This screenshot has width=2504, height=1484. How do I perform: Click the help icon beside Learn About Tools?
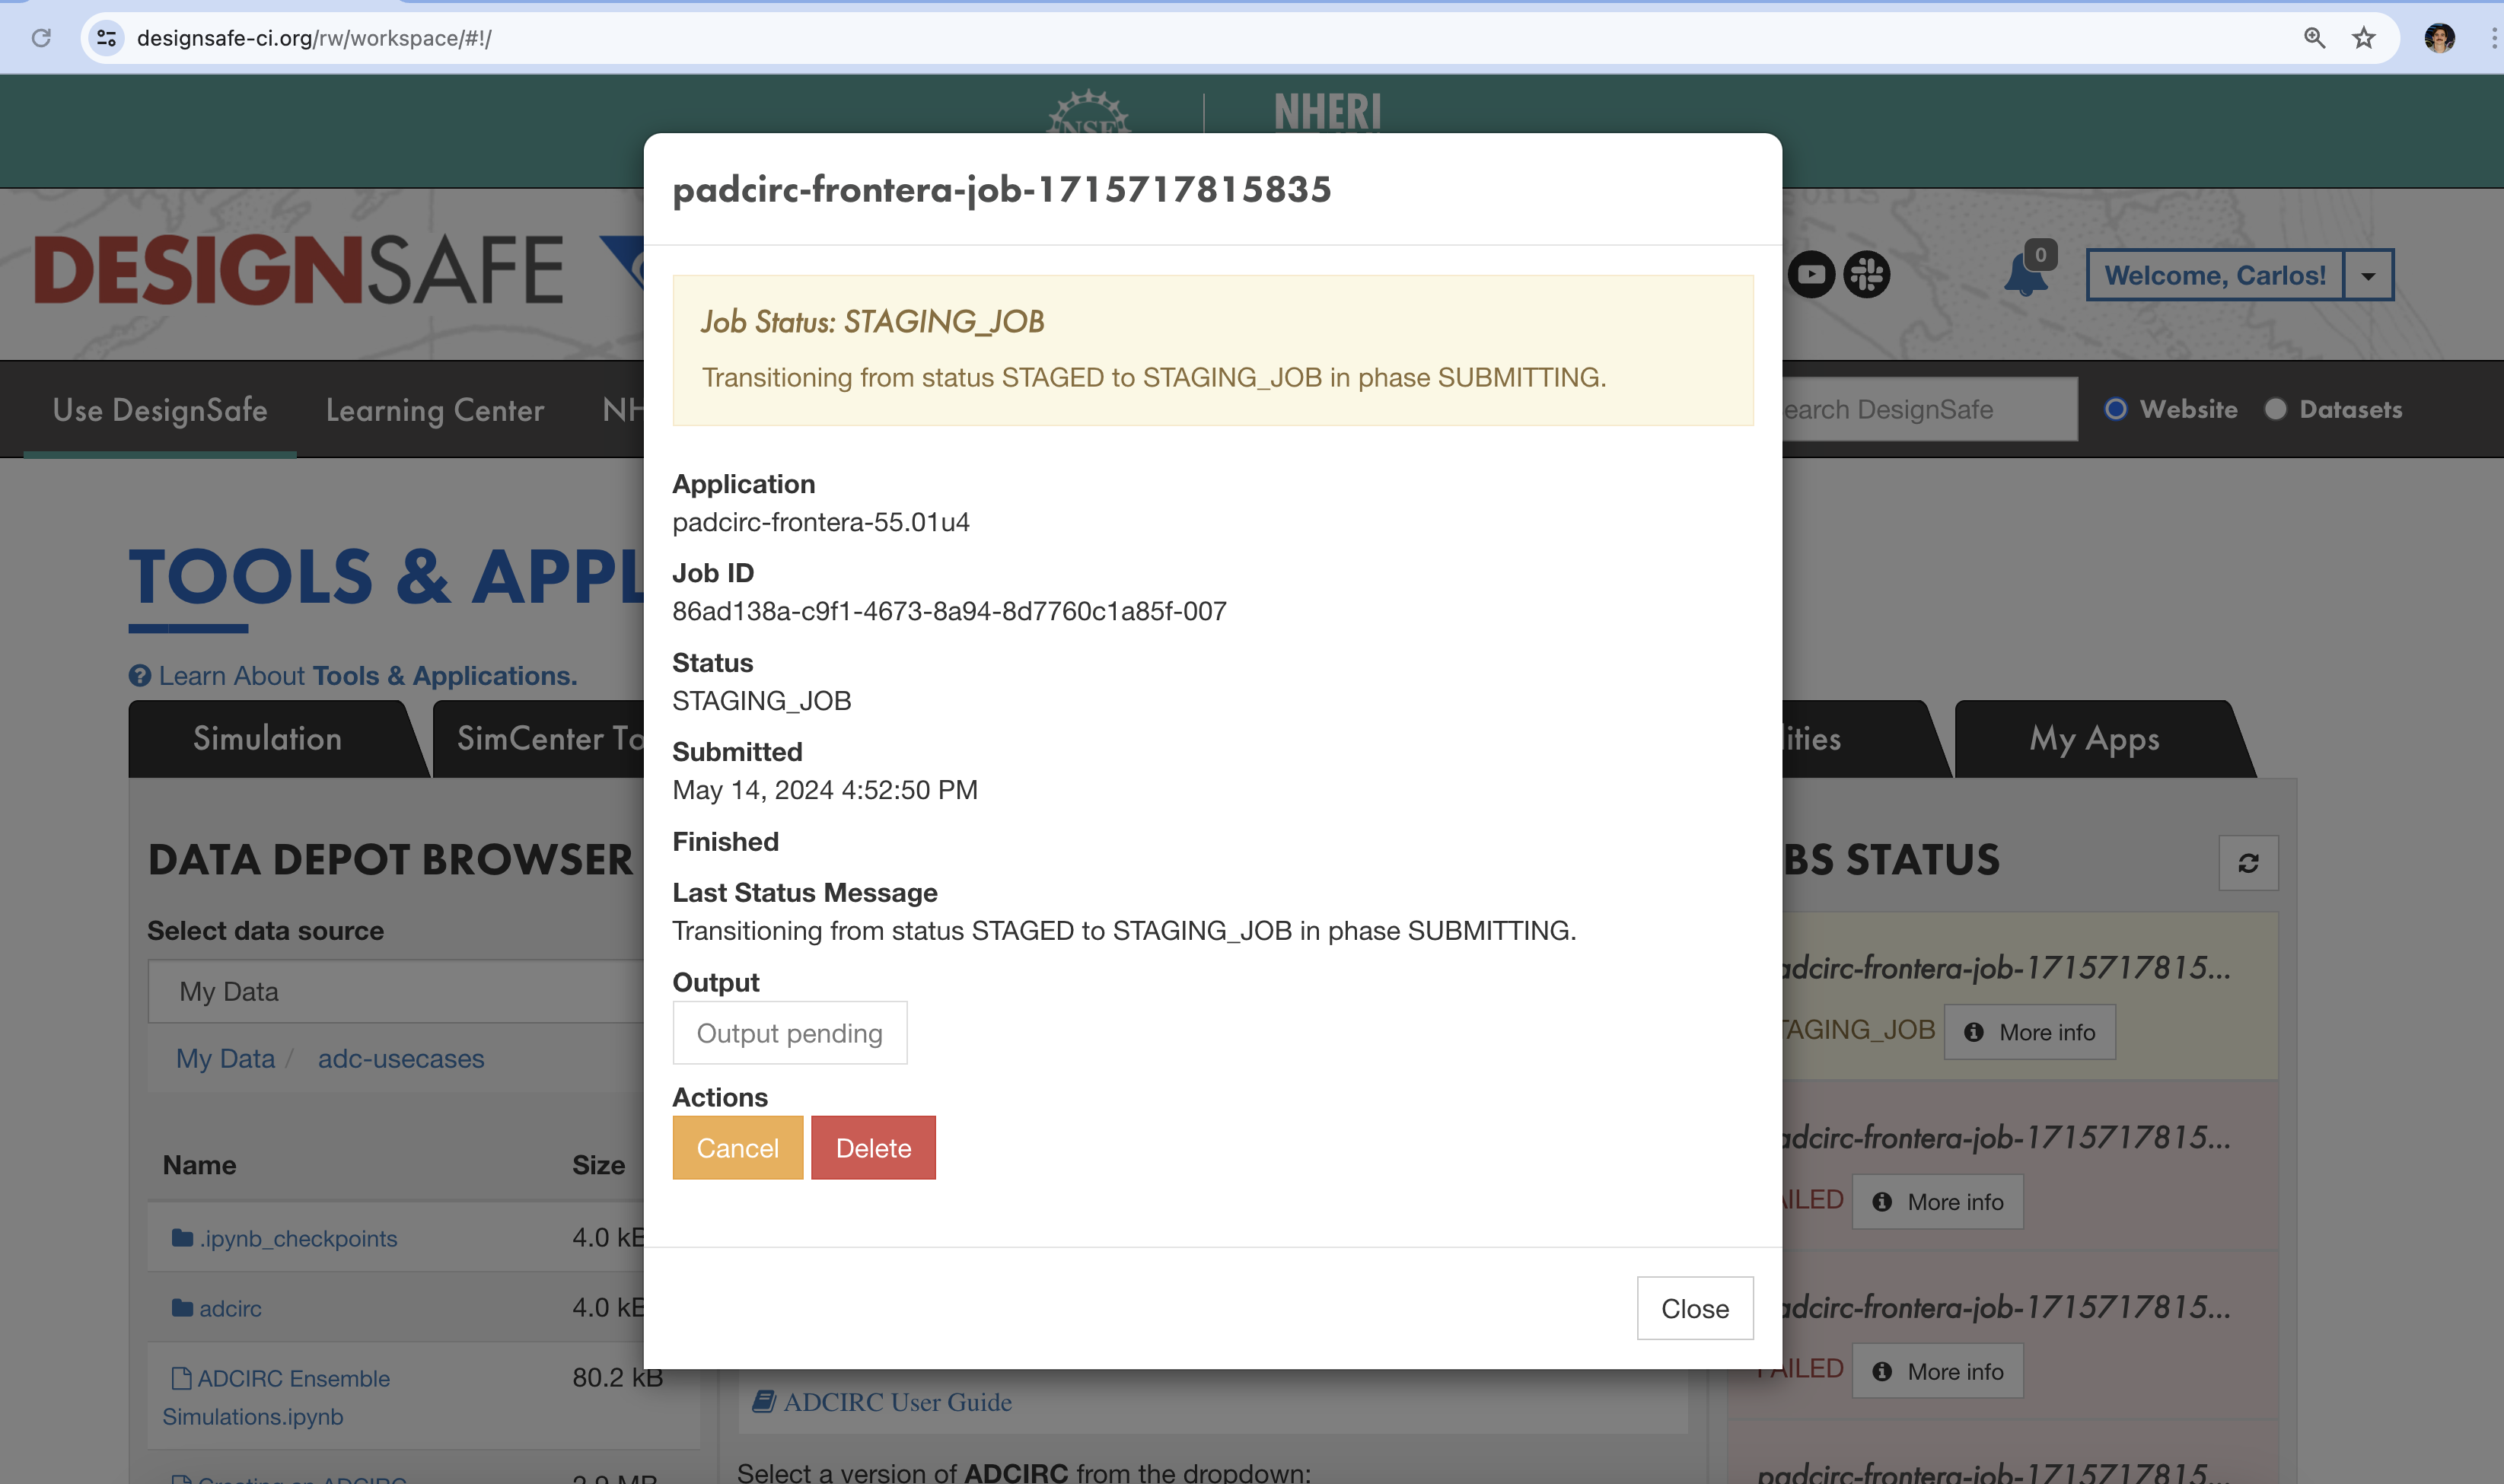(140, 676)
